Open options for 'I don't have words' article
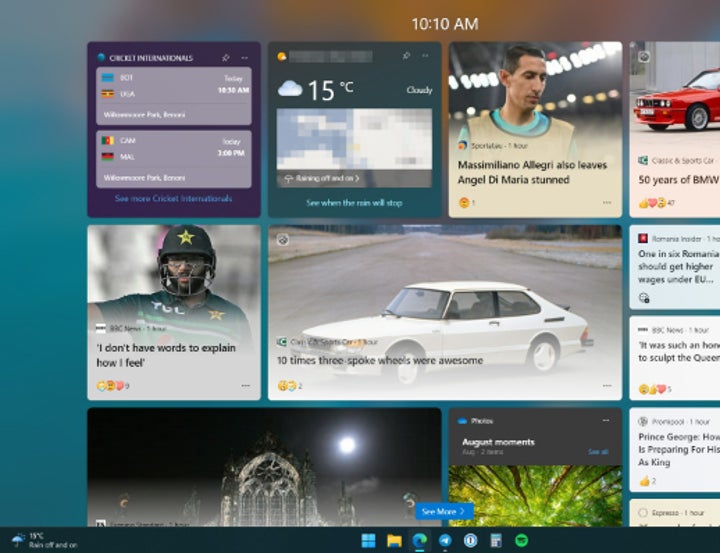The height and width of the screenshot is (553, 720). click(x=245, y=386)
